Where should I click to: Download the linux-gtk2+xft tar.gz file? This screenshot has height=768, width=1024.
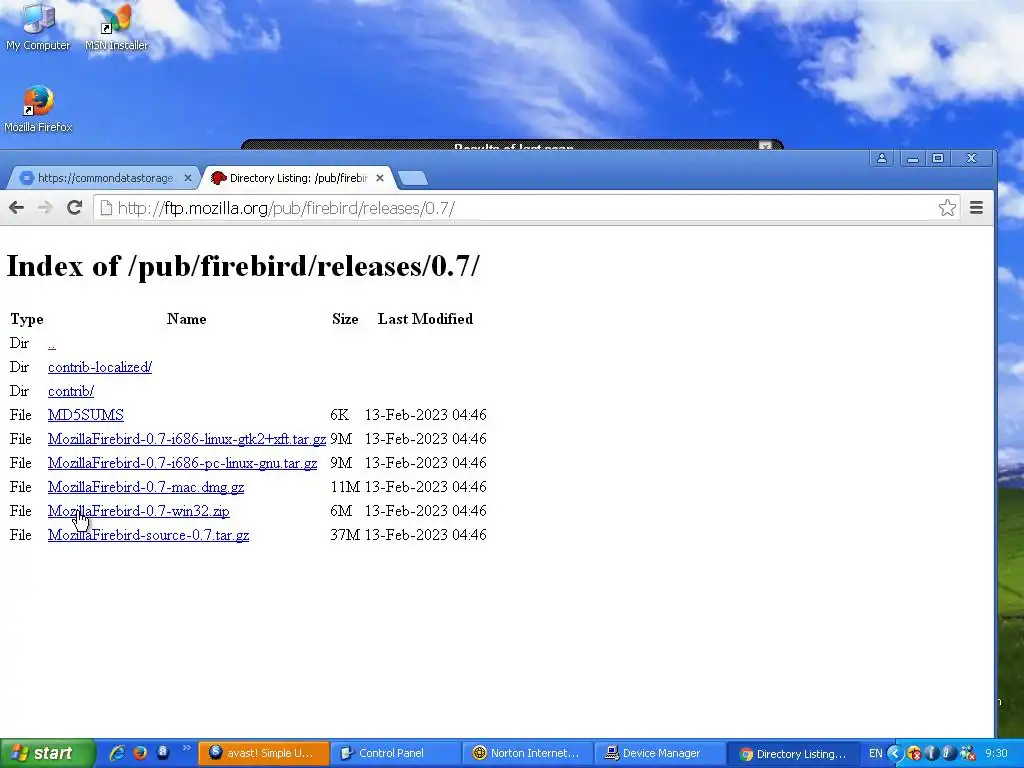tap(187, 439)
